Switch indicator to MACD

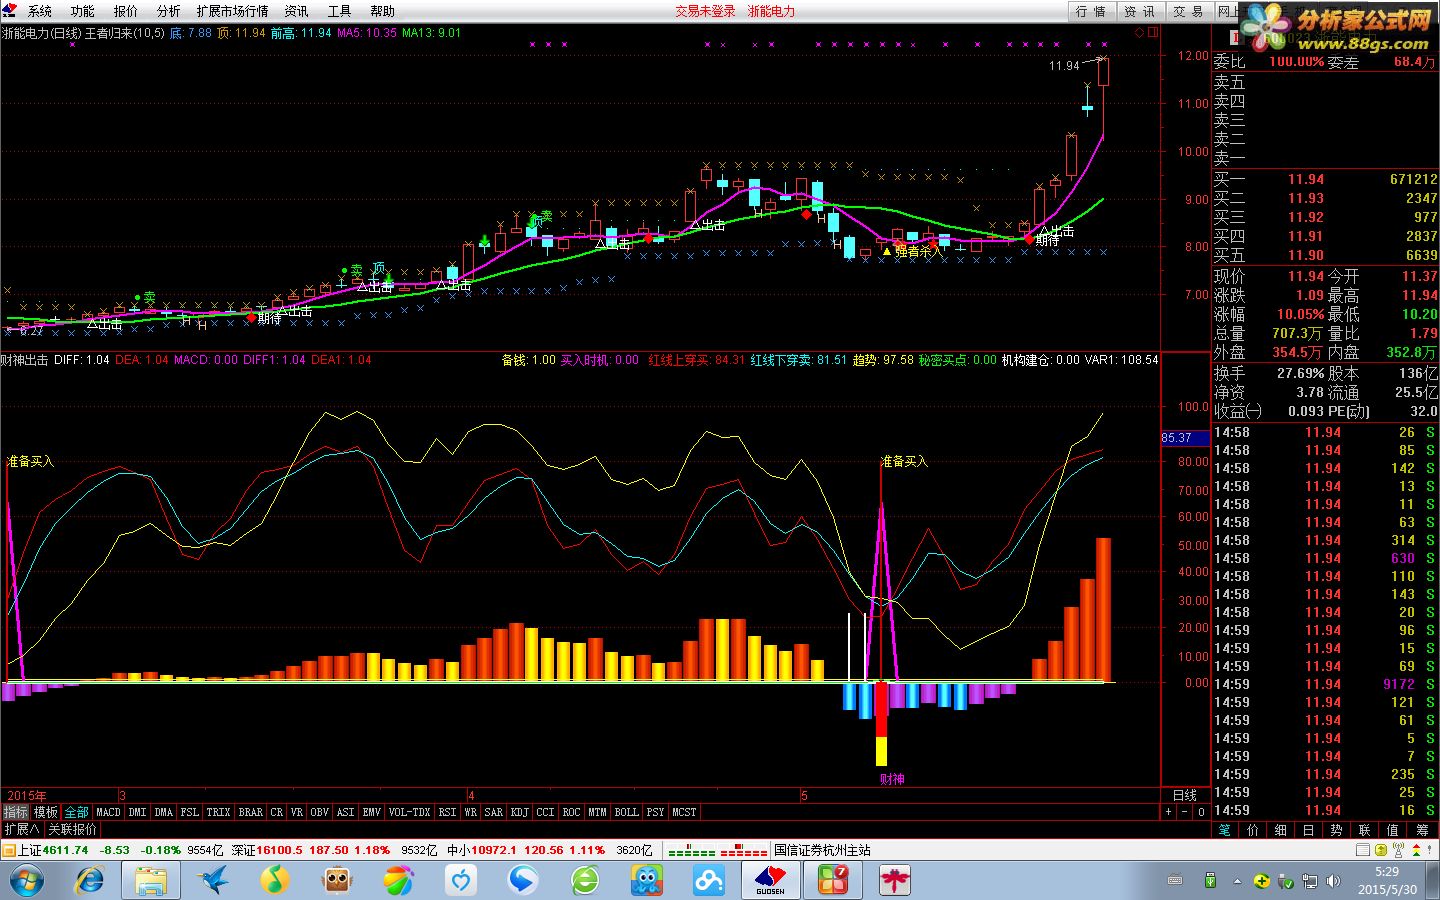point(108,812)
